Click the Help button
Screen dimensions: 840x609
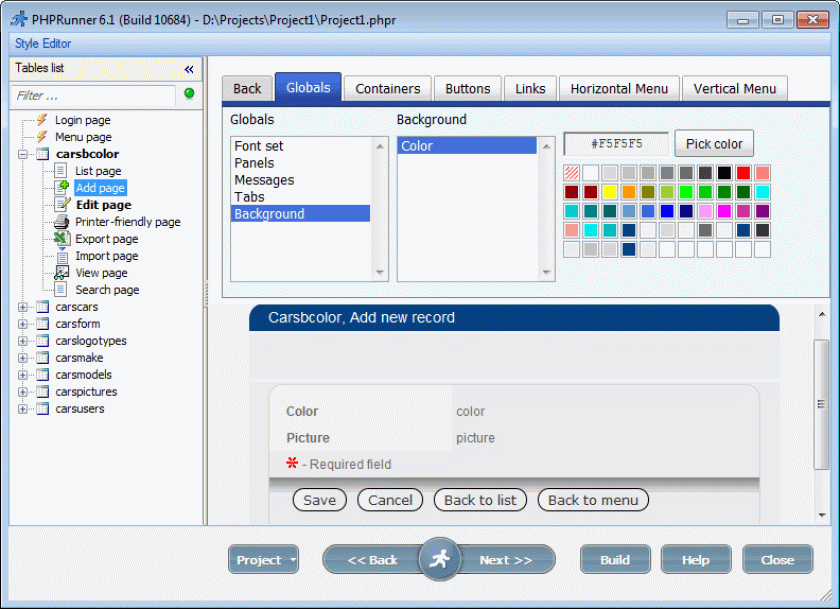pyautogui.click(x=696, y=560)
